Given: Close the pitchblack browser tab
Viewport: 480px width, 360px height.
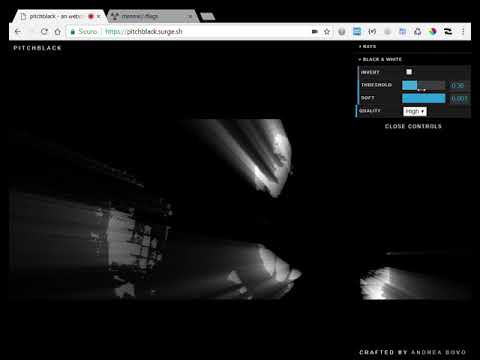Looking at the screenshot, I should pos(99,16).
